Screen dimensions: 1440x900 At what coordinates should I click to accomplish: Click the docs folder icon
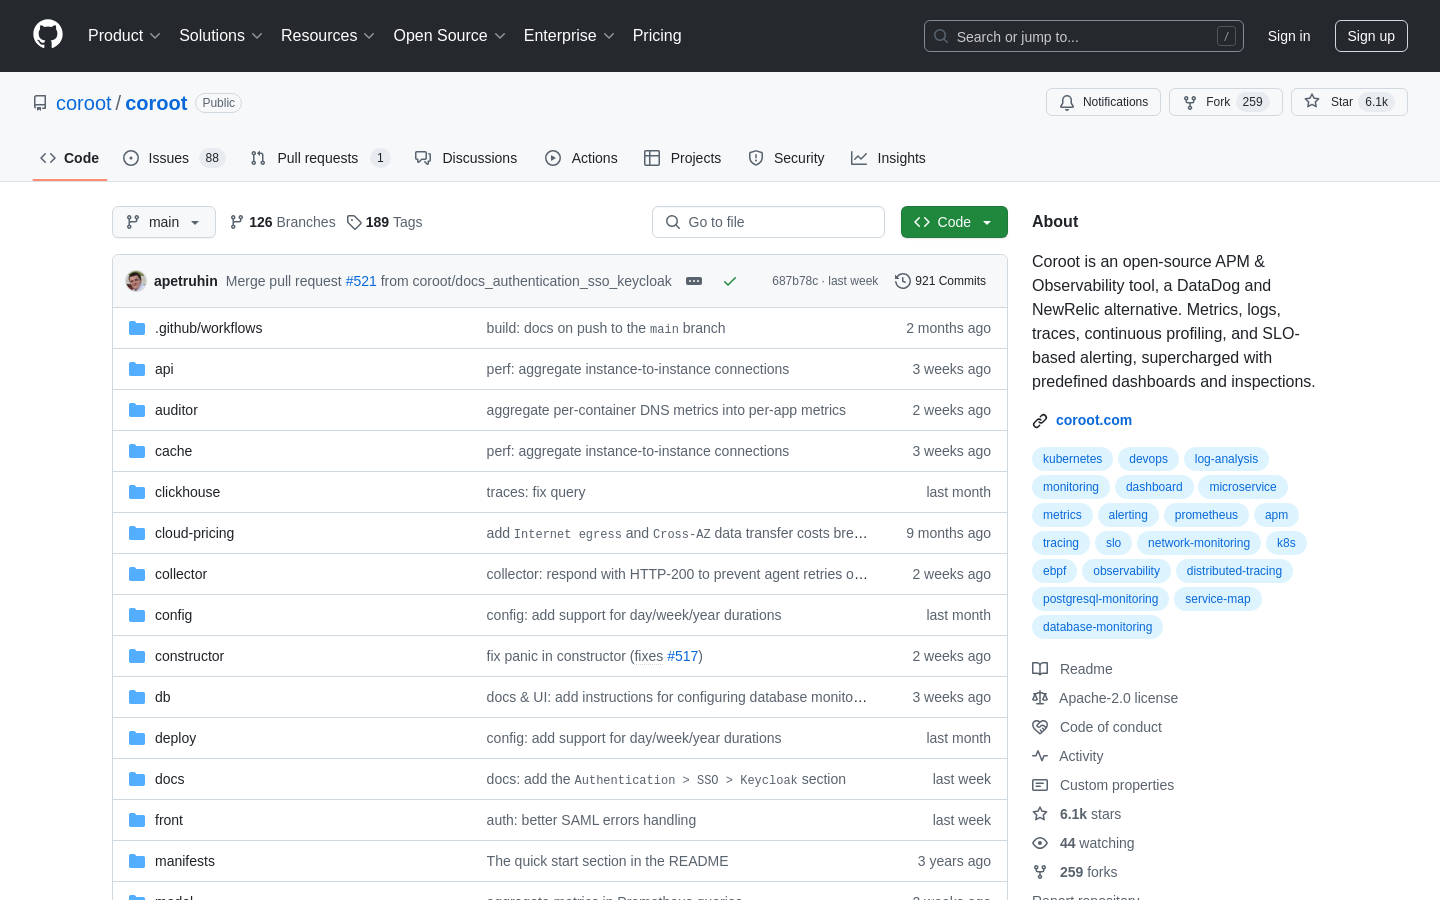pos(137,779)
